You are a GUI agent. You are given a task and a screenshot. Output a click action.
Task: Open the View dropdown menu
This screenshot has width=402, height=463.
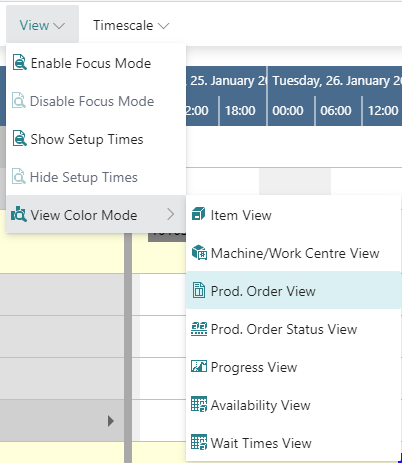click(42, 25)
